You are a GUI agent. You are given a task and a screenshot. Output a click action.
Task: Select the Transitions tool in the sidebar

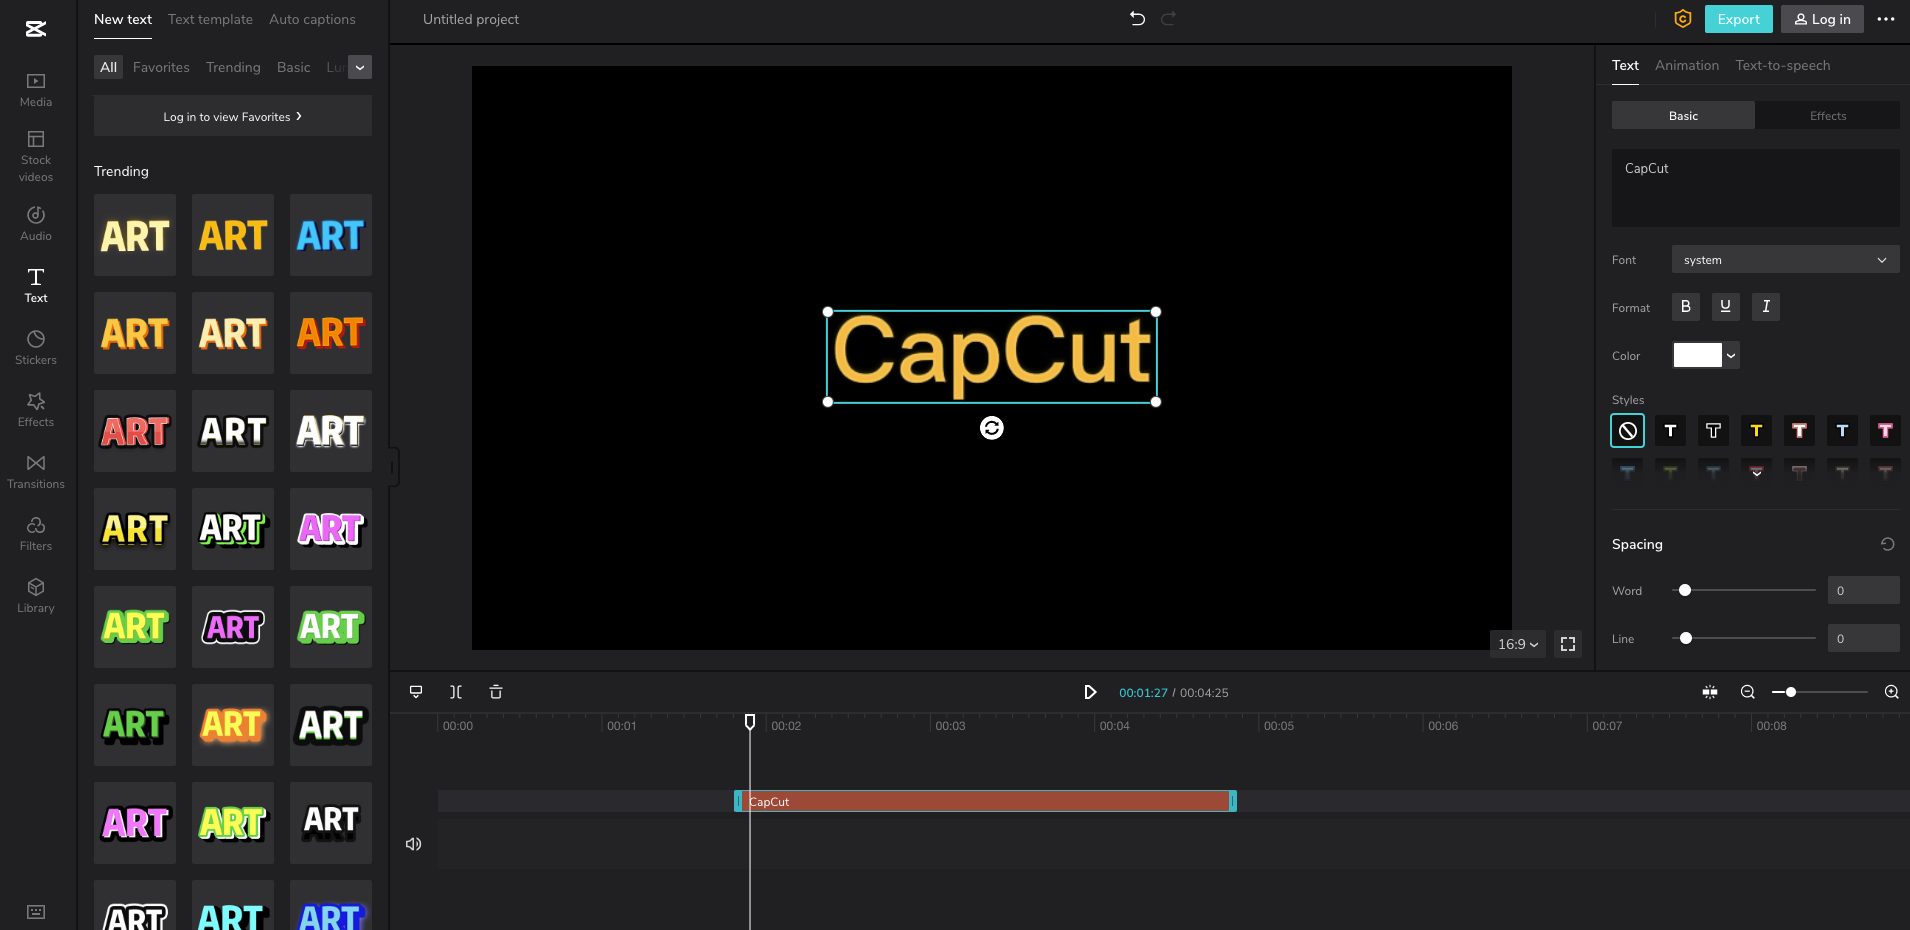tap(35, 470)
